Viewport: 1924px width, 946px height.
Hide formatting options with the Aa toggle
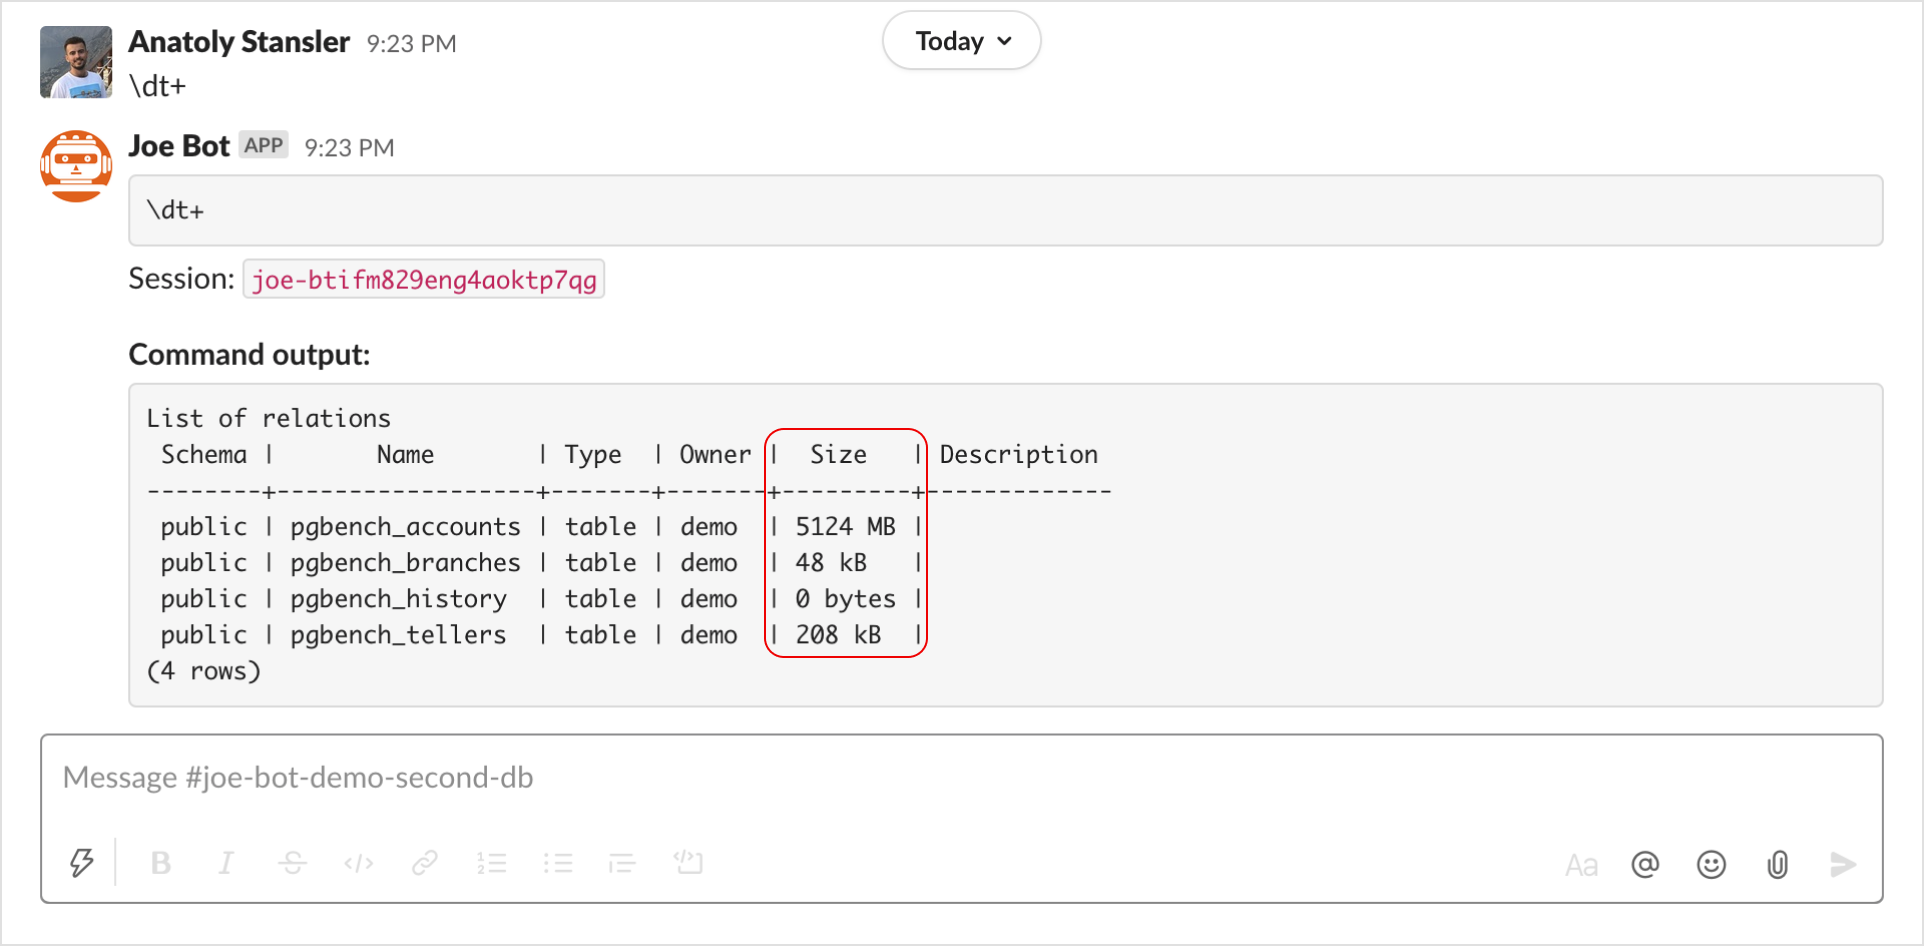(x=1581, y=864)
